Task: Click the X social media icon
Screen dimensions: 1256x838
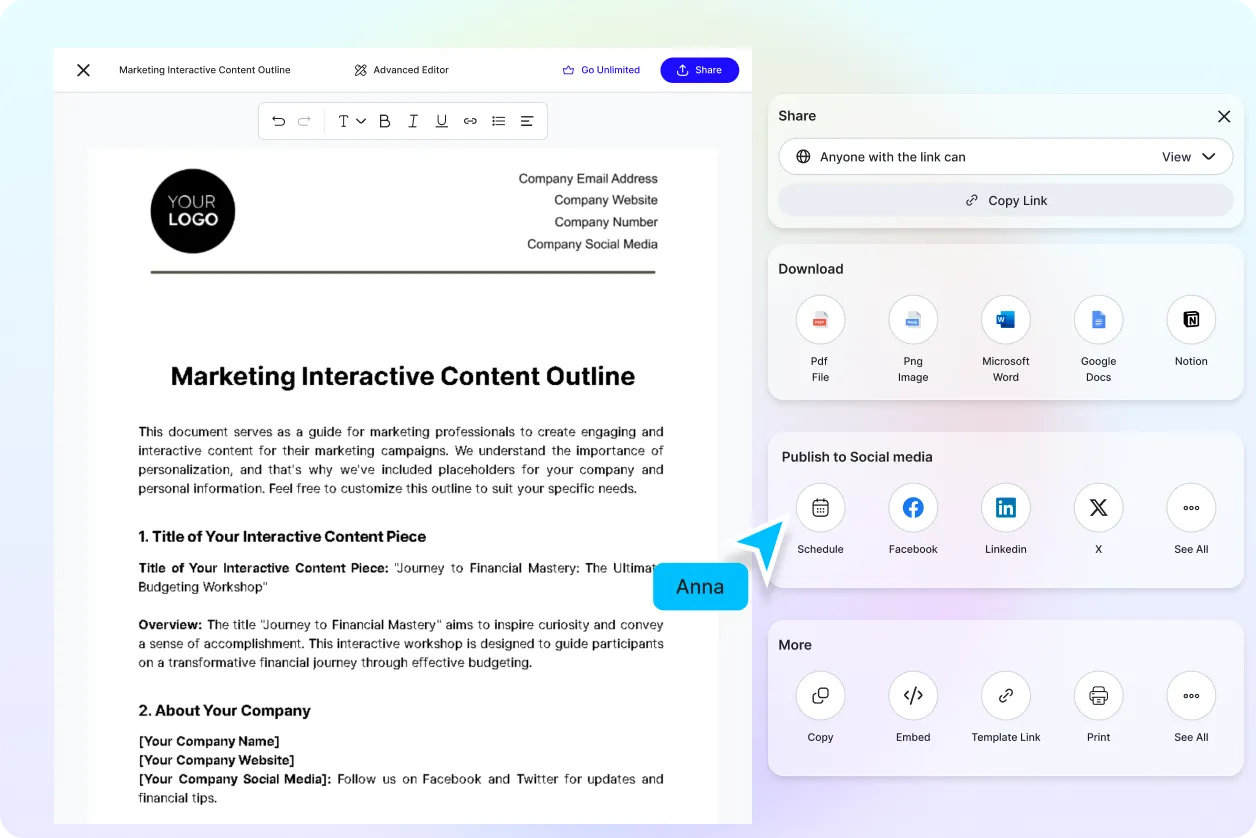Action: click(1098, 508)
